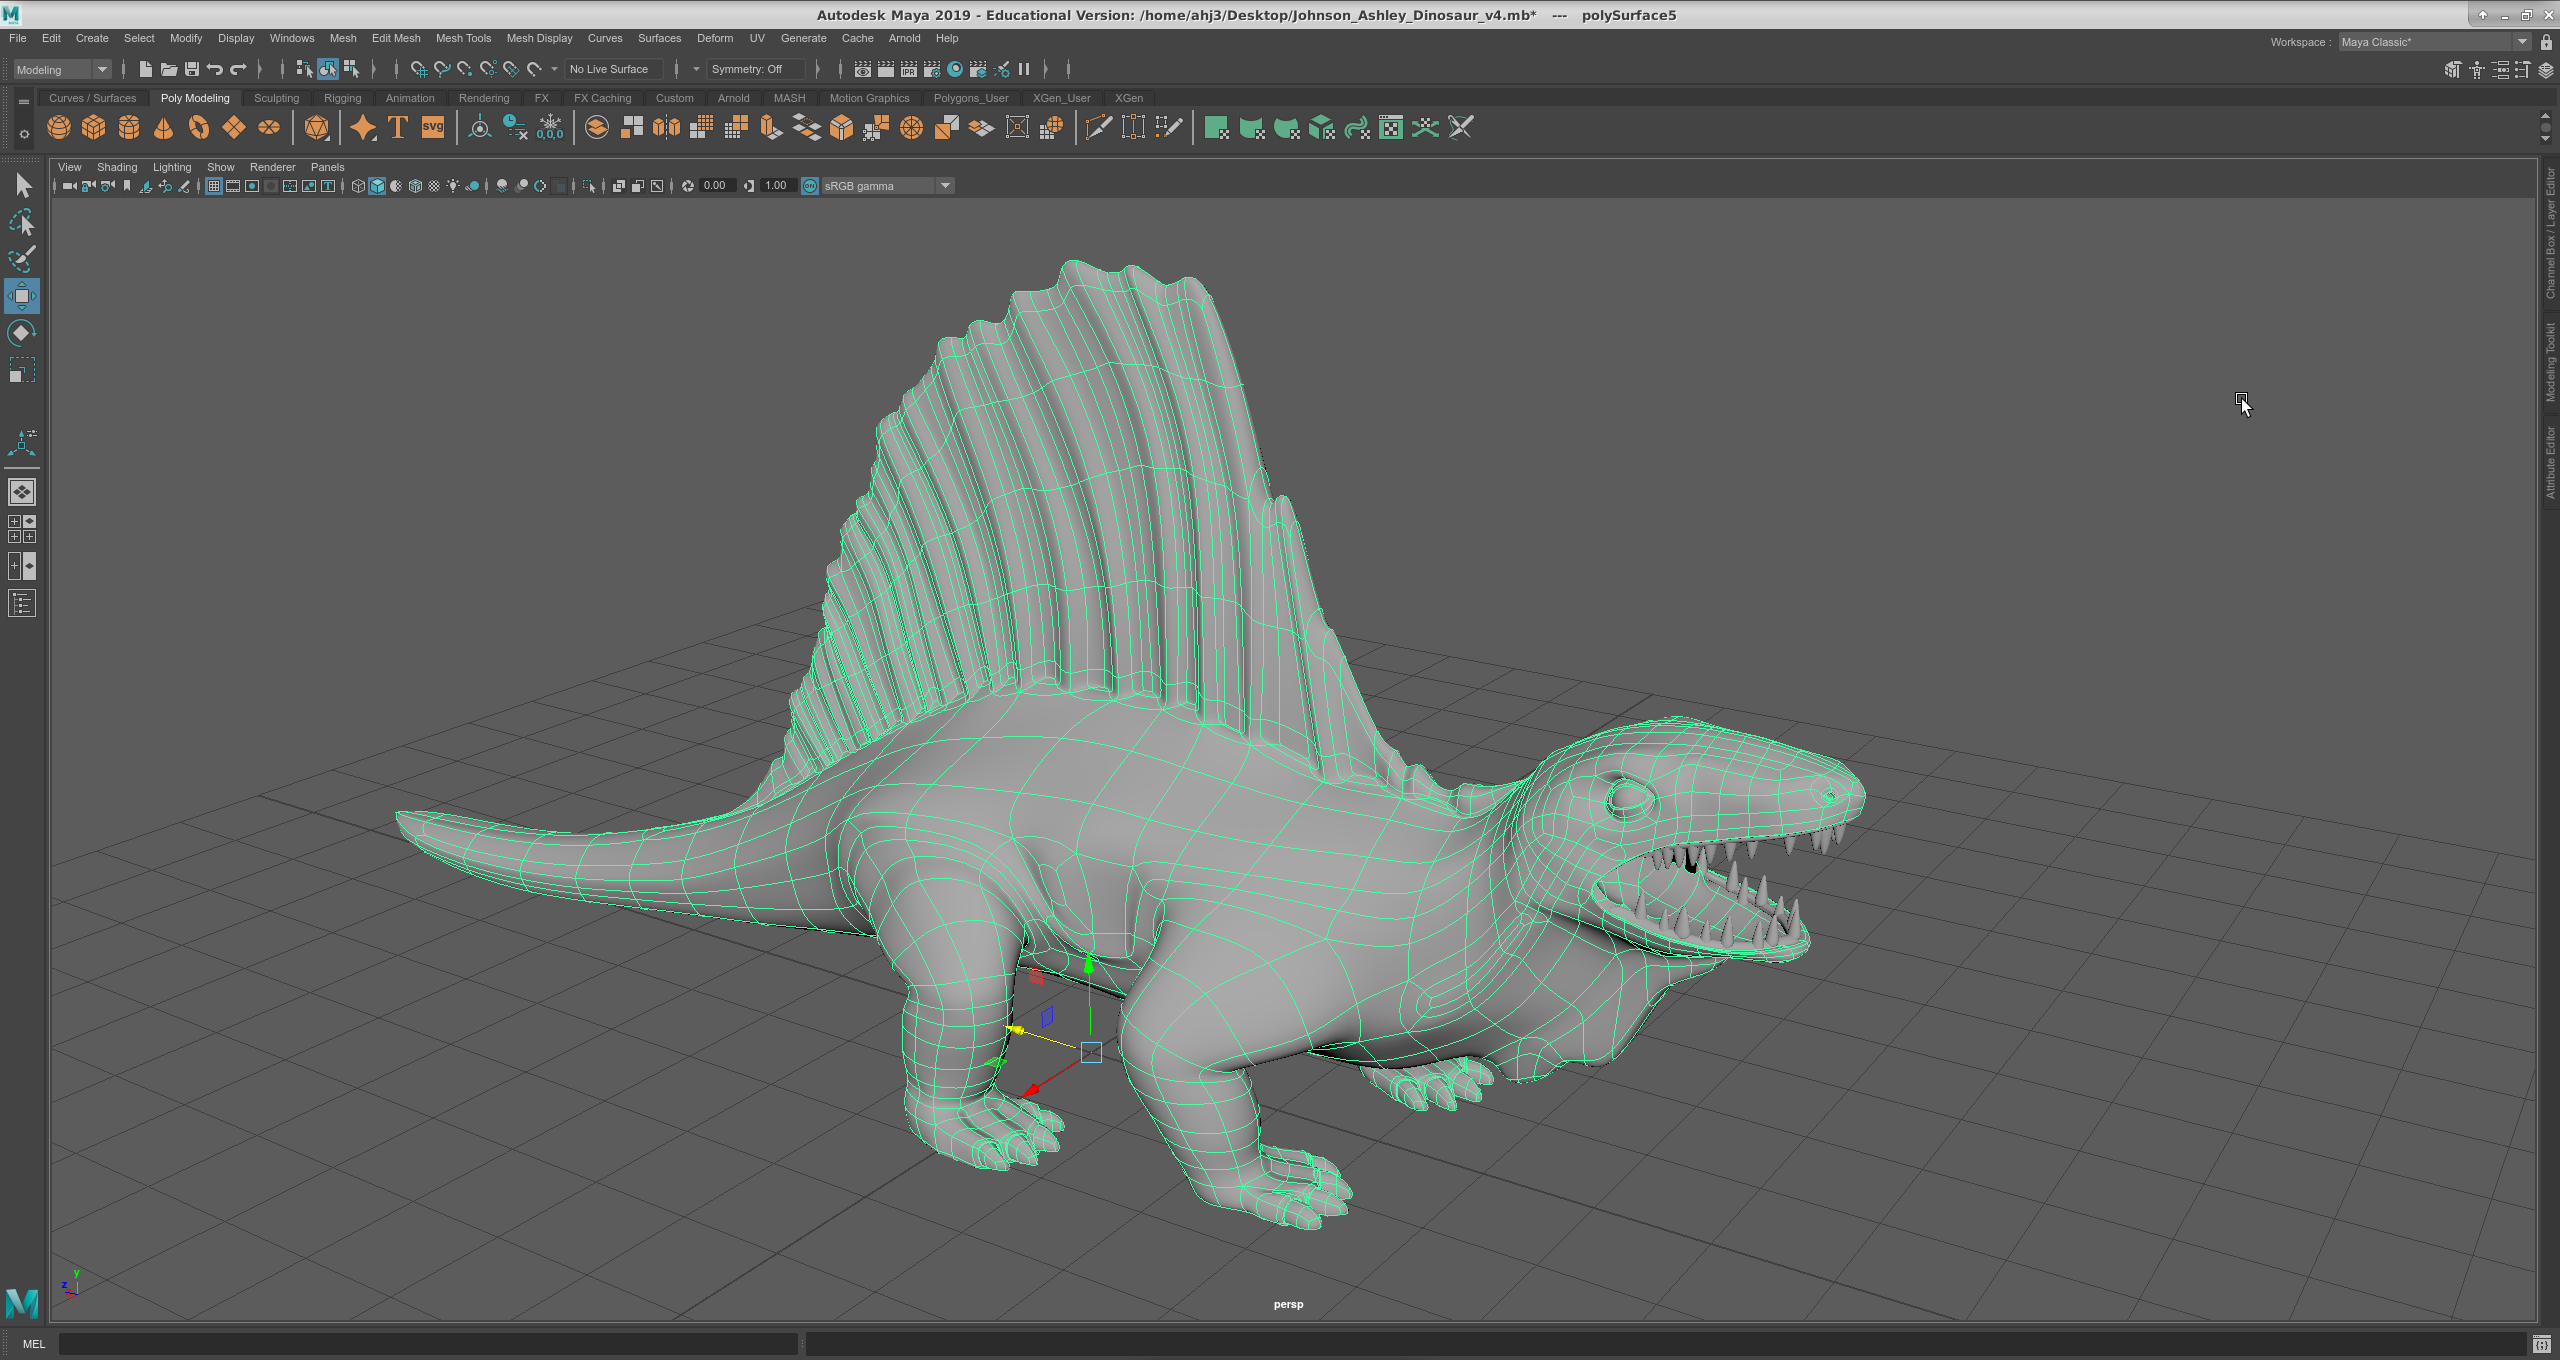Expand the sRGB gamma view transform dropdown
Screen dimensions: 2560x1360
point(944,186)
